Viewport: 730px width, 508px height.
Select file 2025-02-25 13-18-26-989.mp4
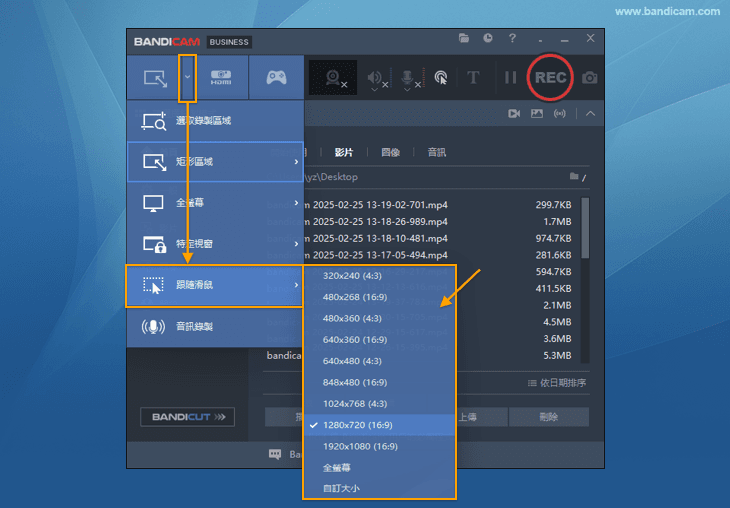(380, 222)
